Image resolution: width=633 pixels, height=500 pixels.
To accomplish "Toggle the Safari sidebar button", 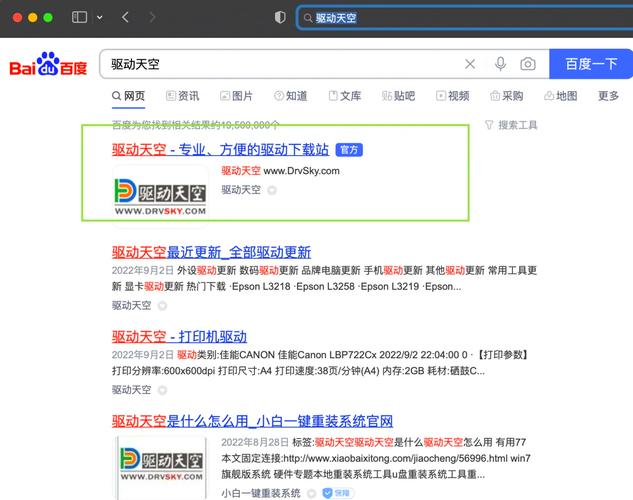I will pos(79,17).
